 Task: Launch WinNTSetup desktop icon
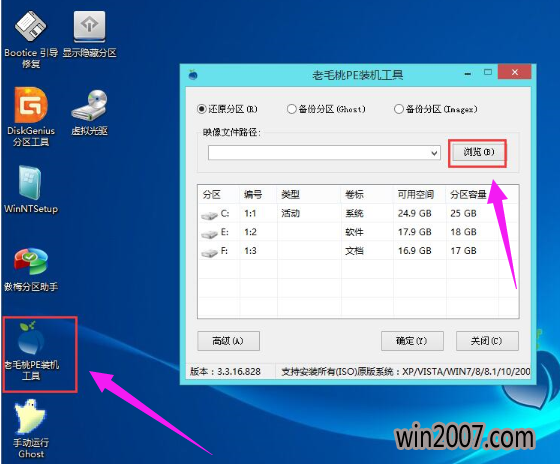click(31, 189)
